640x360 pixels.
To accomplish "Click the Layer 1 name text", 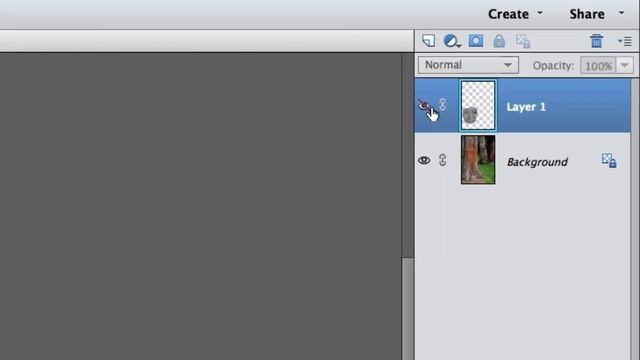I will 526,107.
